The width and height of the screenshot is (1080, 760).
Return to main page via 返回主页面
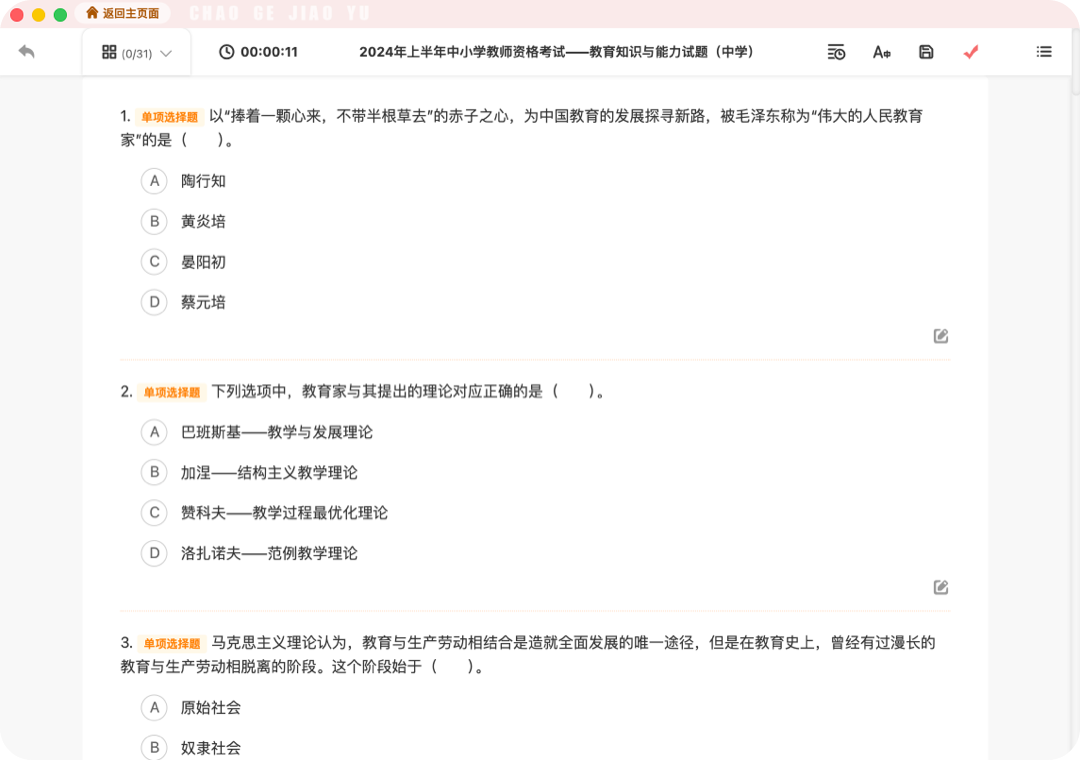click(x=123, y=13)
